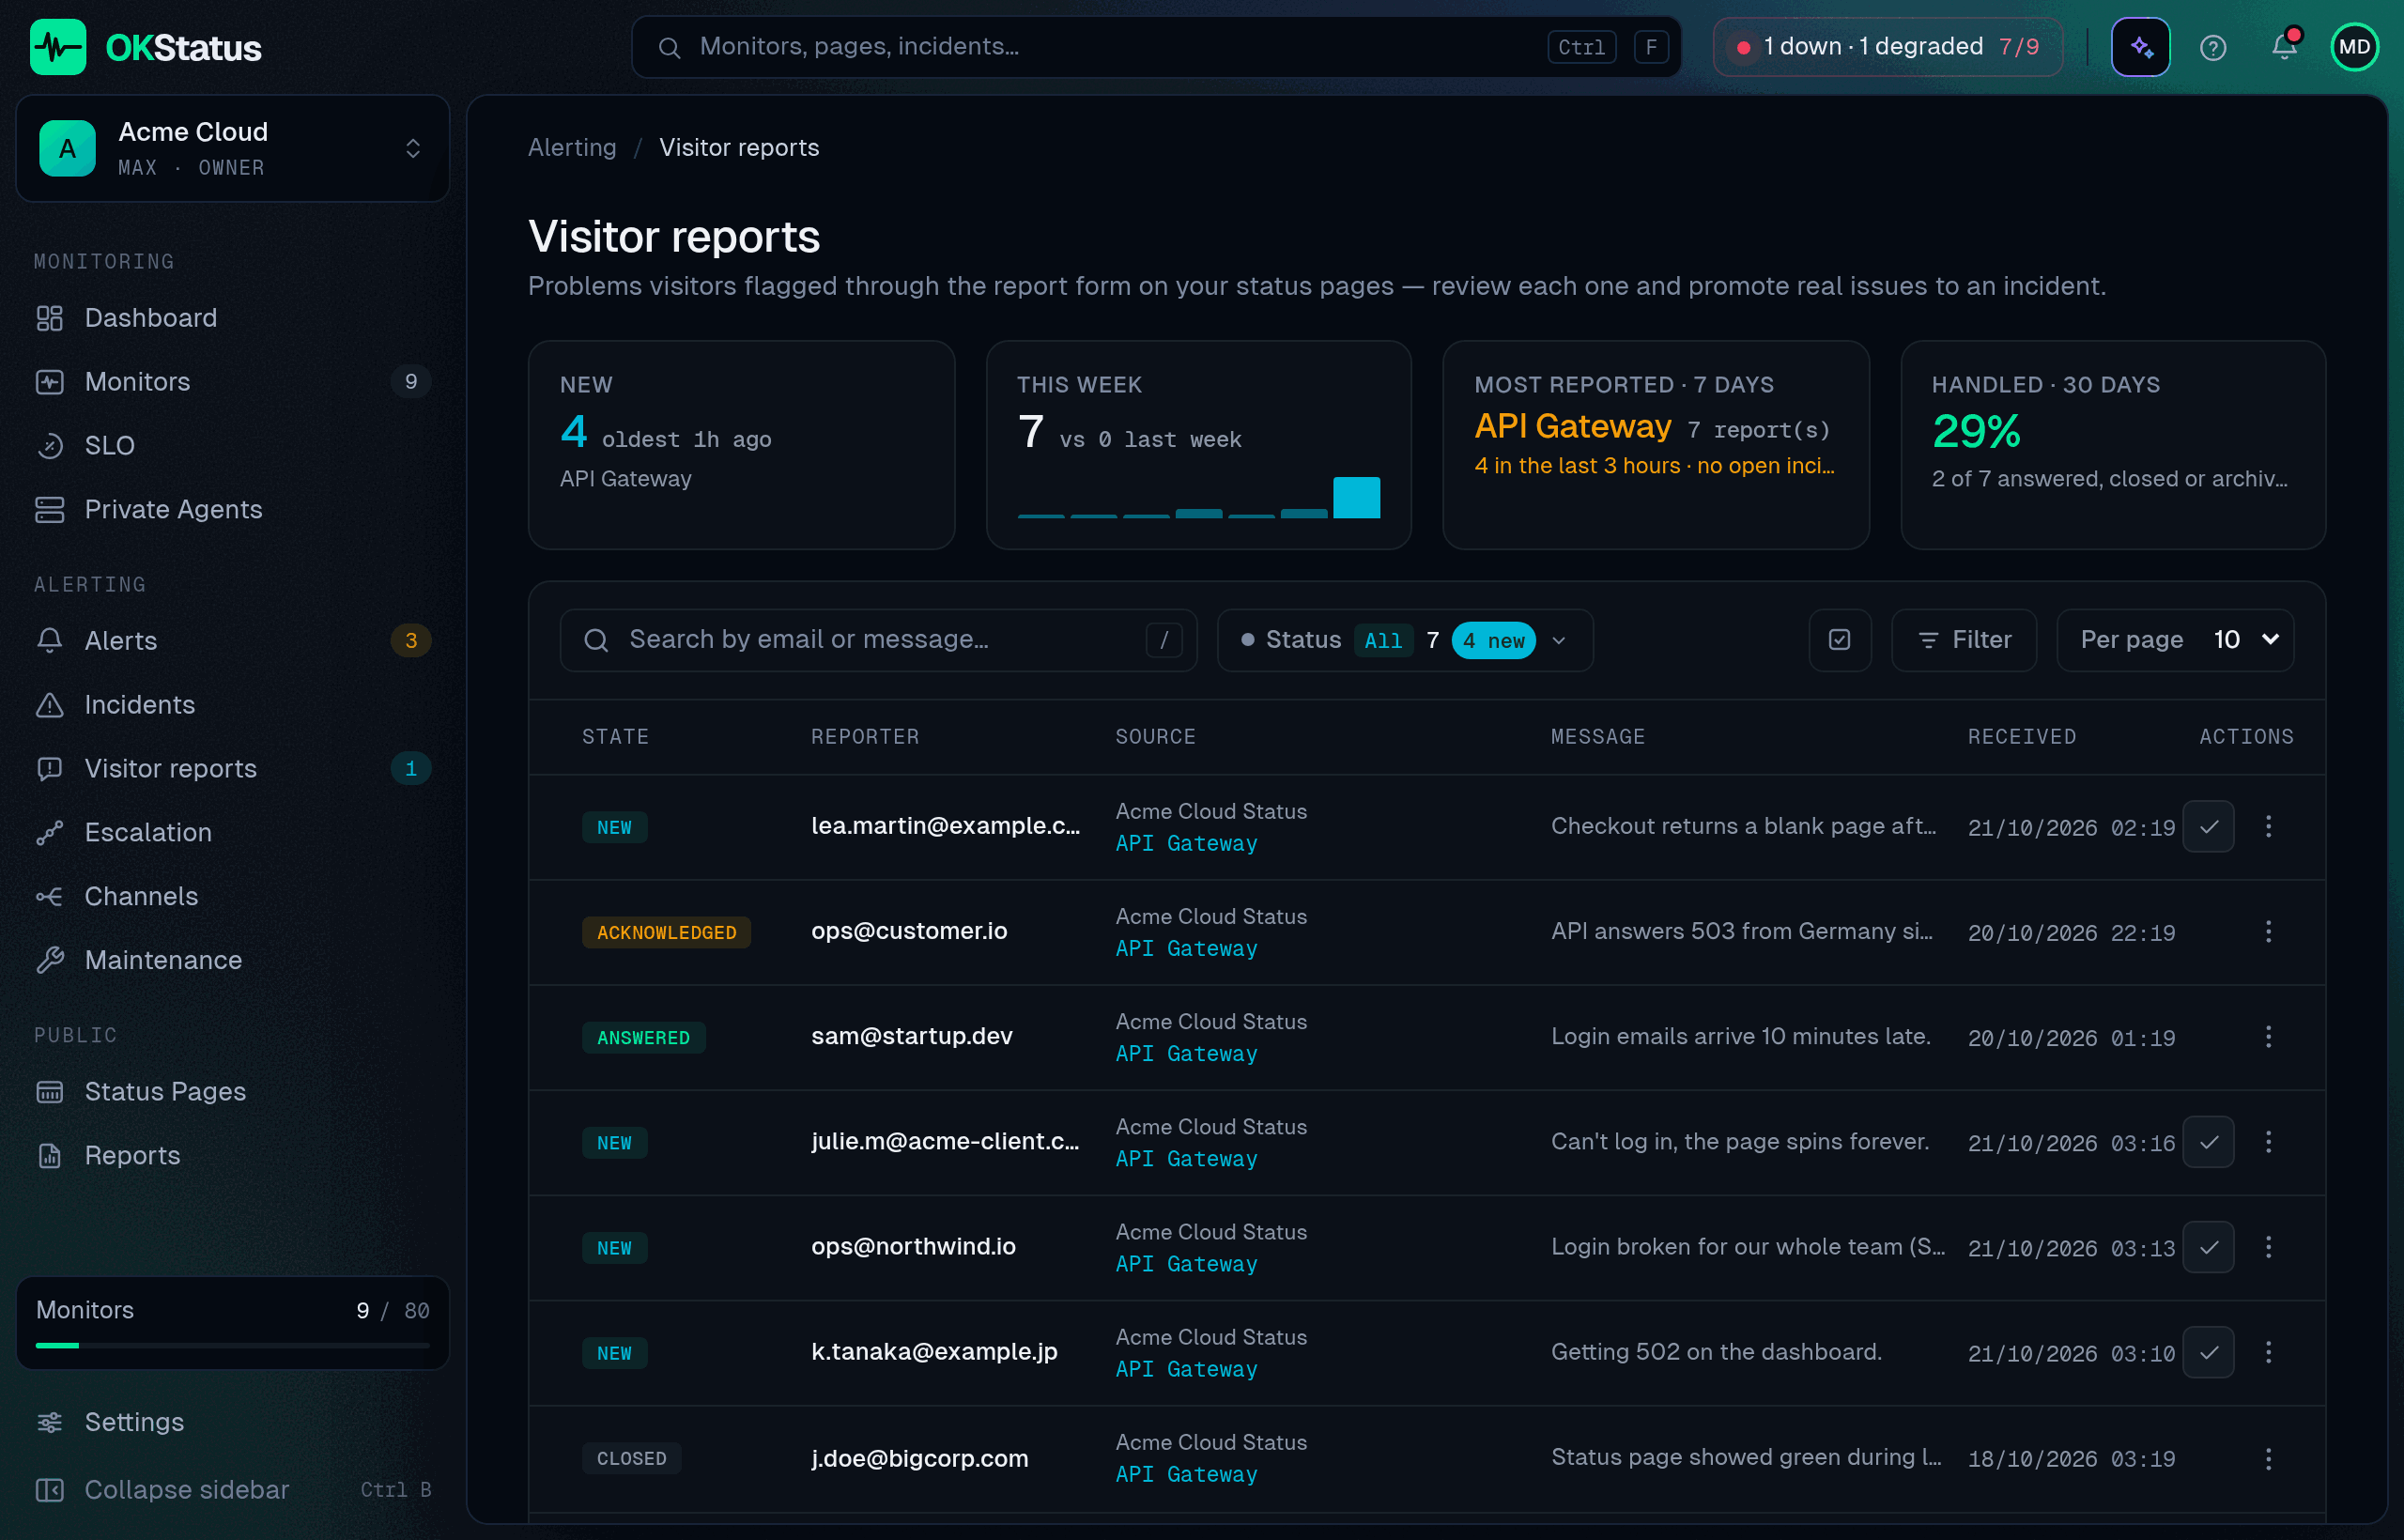
Task: Open the Per page 10 dropdown
Action: pos(2174,640)
